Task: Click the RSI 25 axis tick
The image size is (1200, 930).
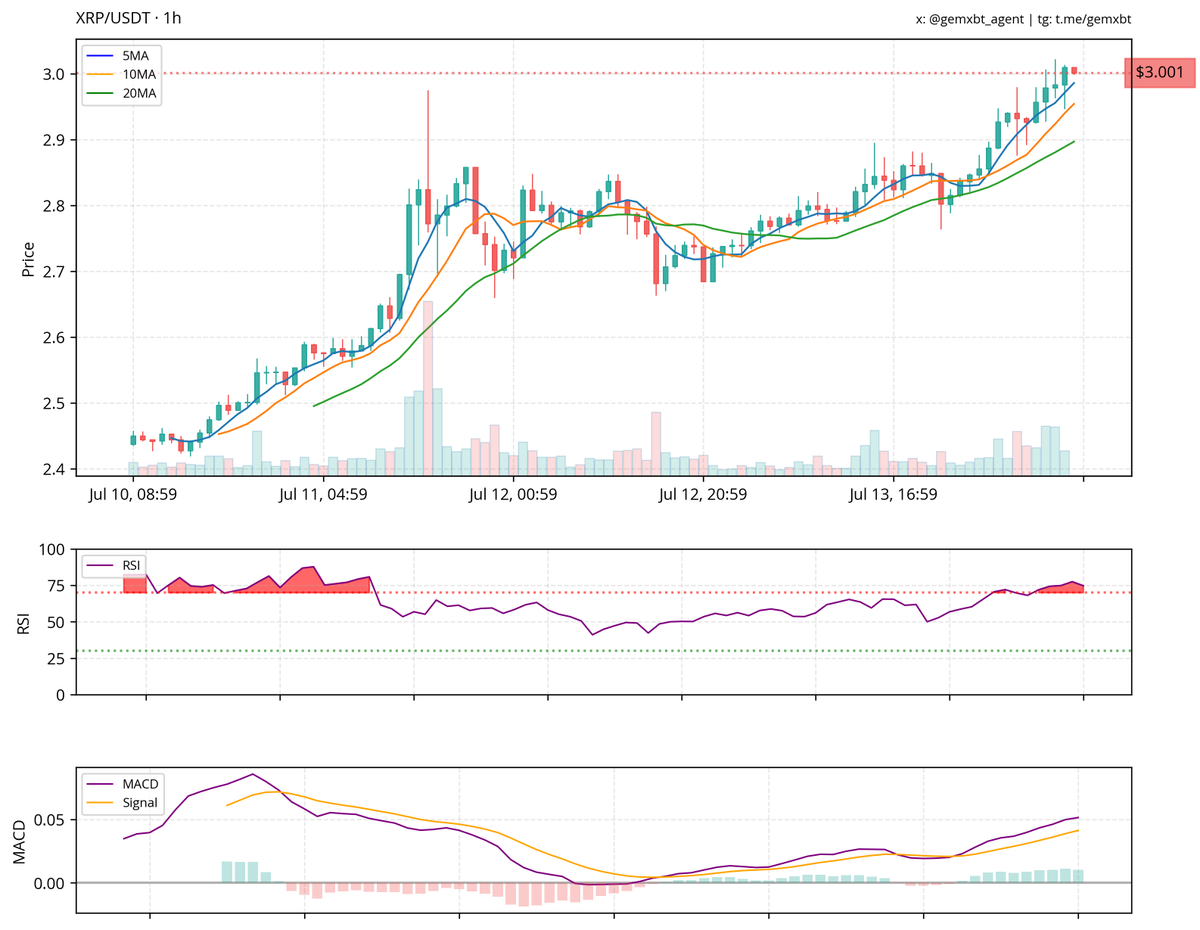Action: point(56,658)
